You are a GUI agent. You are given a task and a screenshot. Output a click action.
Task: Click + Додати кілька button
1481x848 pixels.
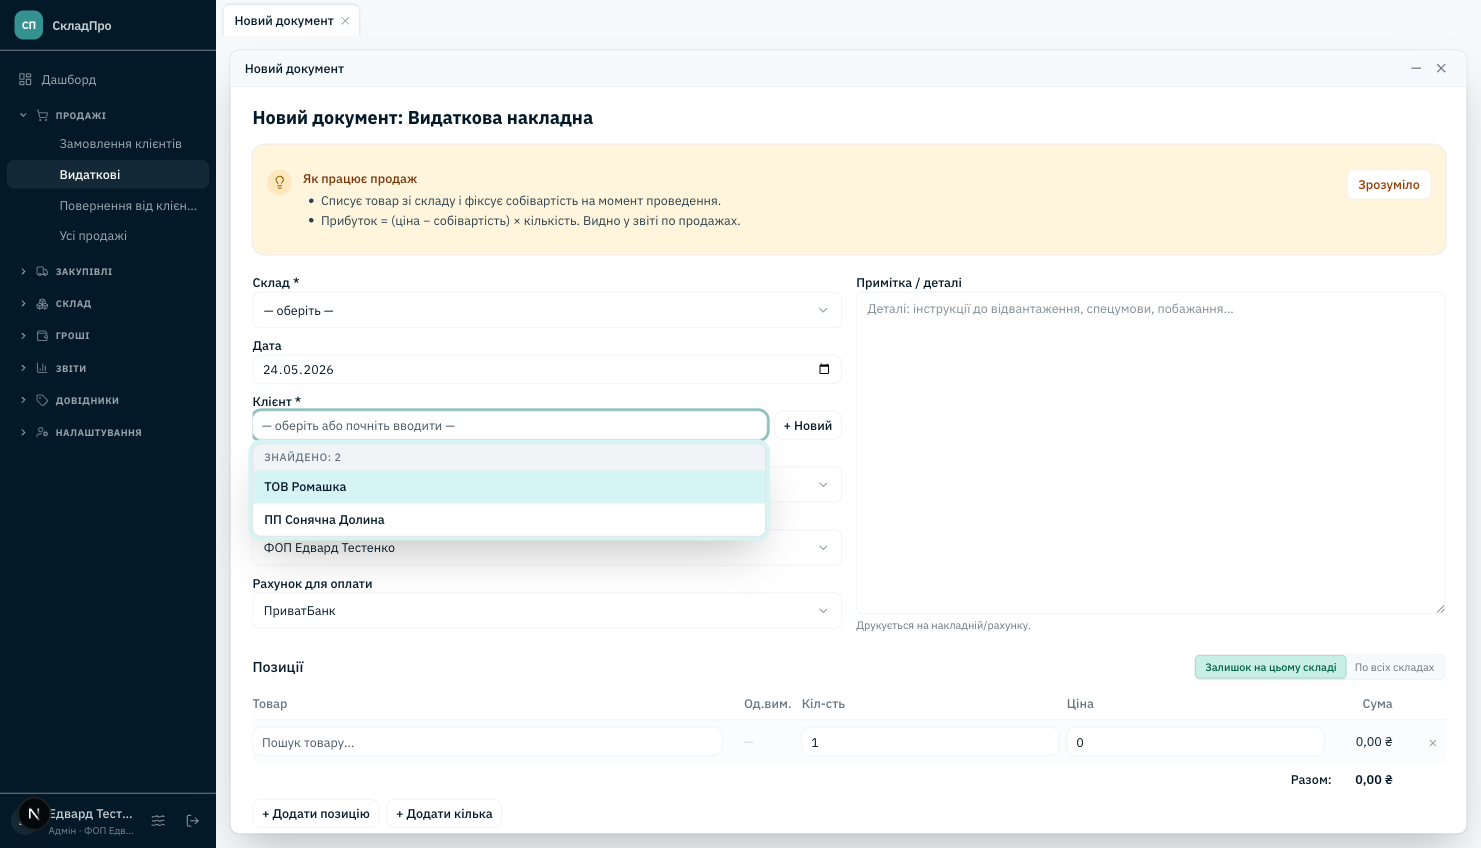point(444,814)
